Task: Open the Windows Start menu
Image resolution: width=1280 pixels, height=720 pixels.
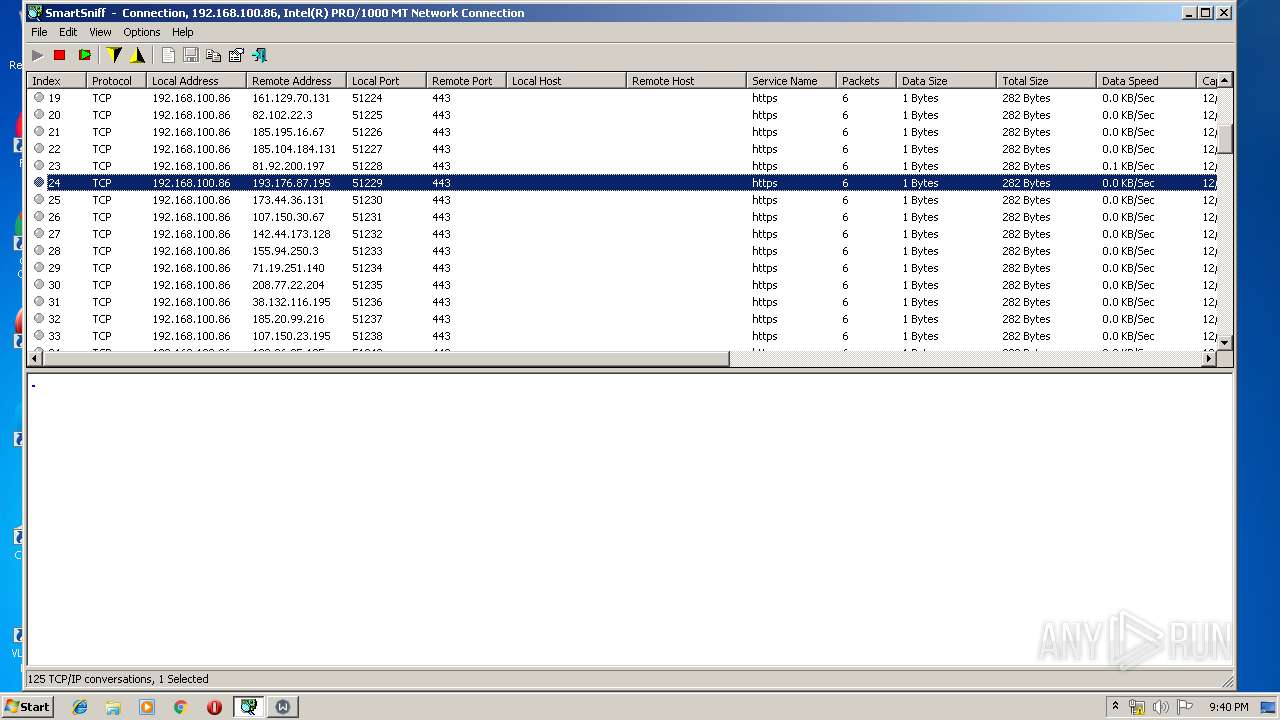Action: tap(27, 706)
